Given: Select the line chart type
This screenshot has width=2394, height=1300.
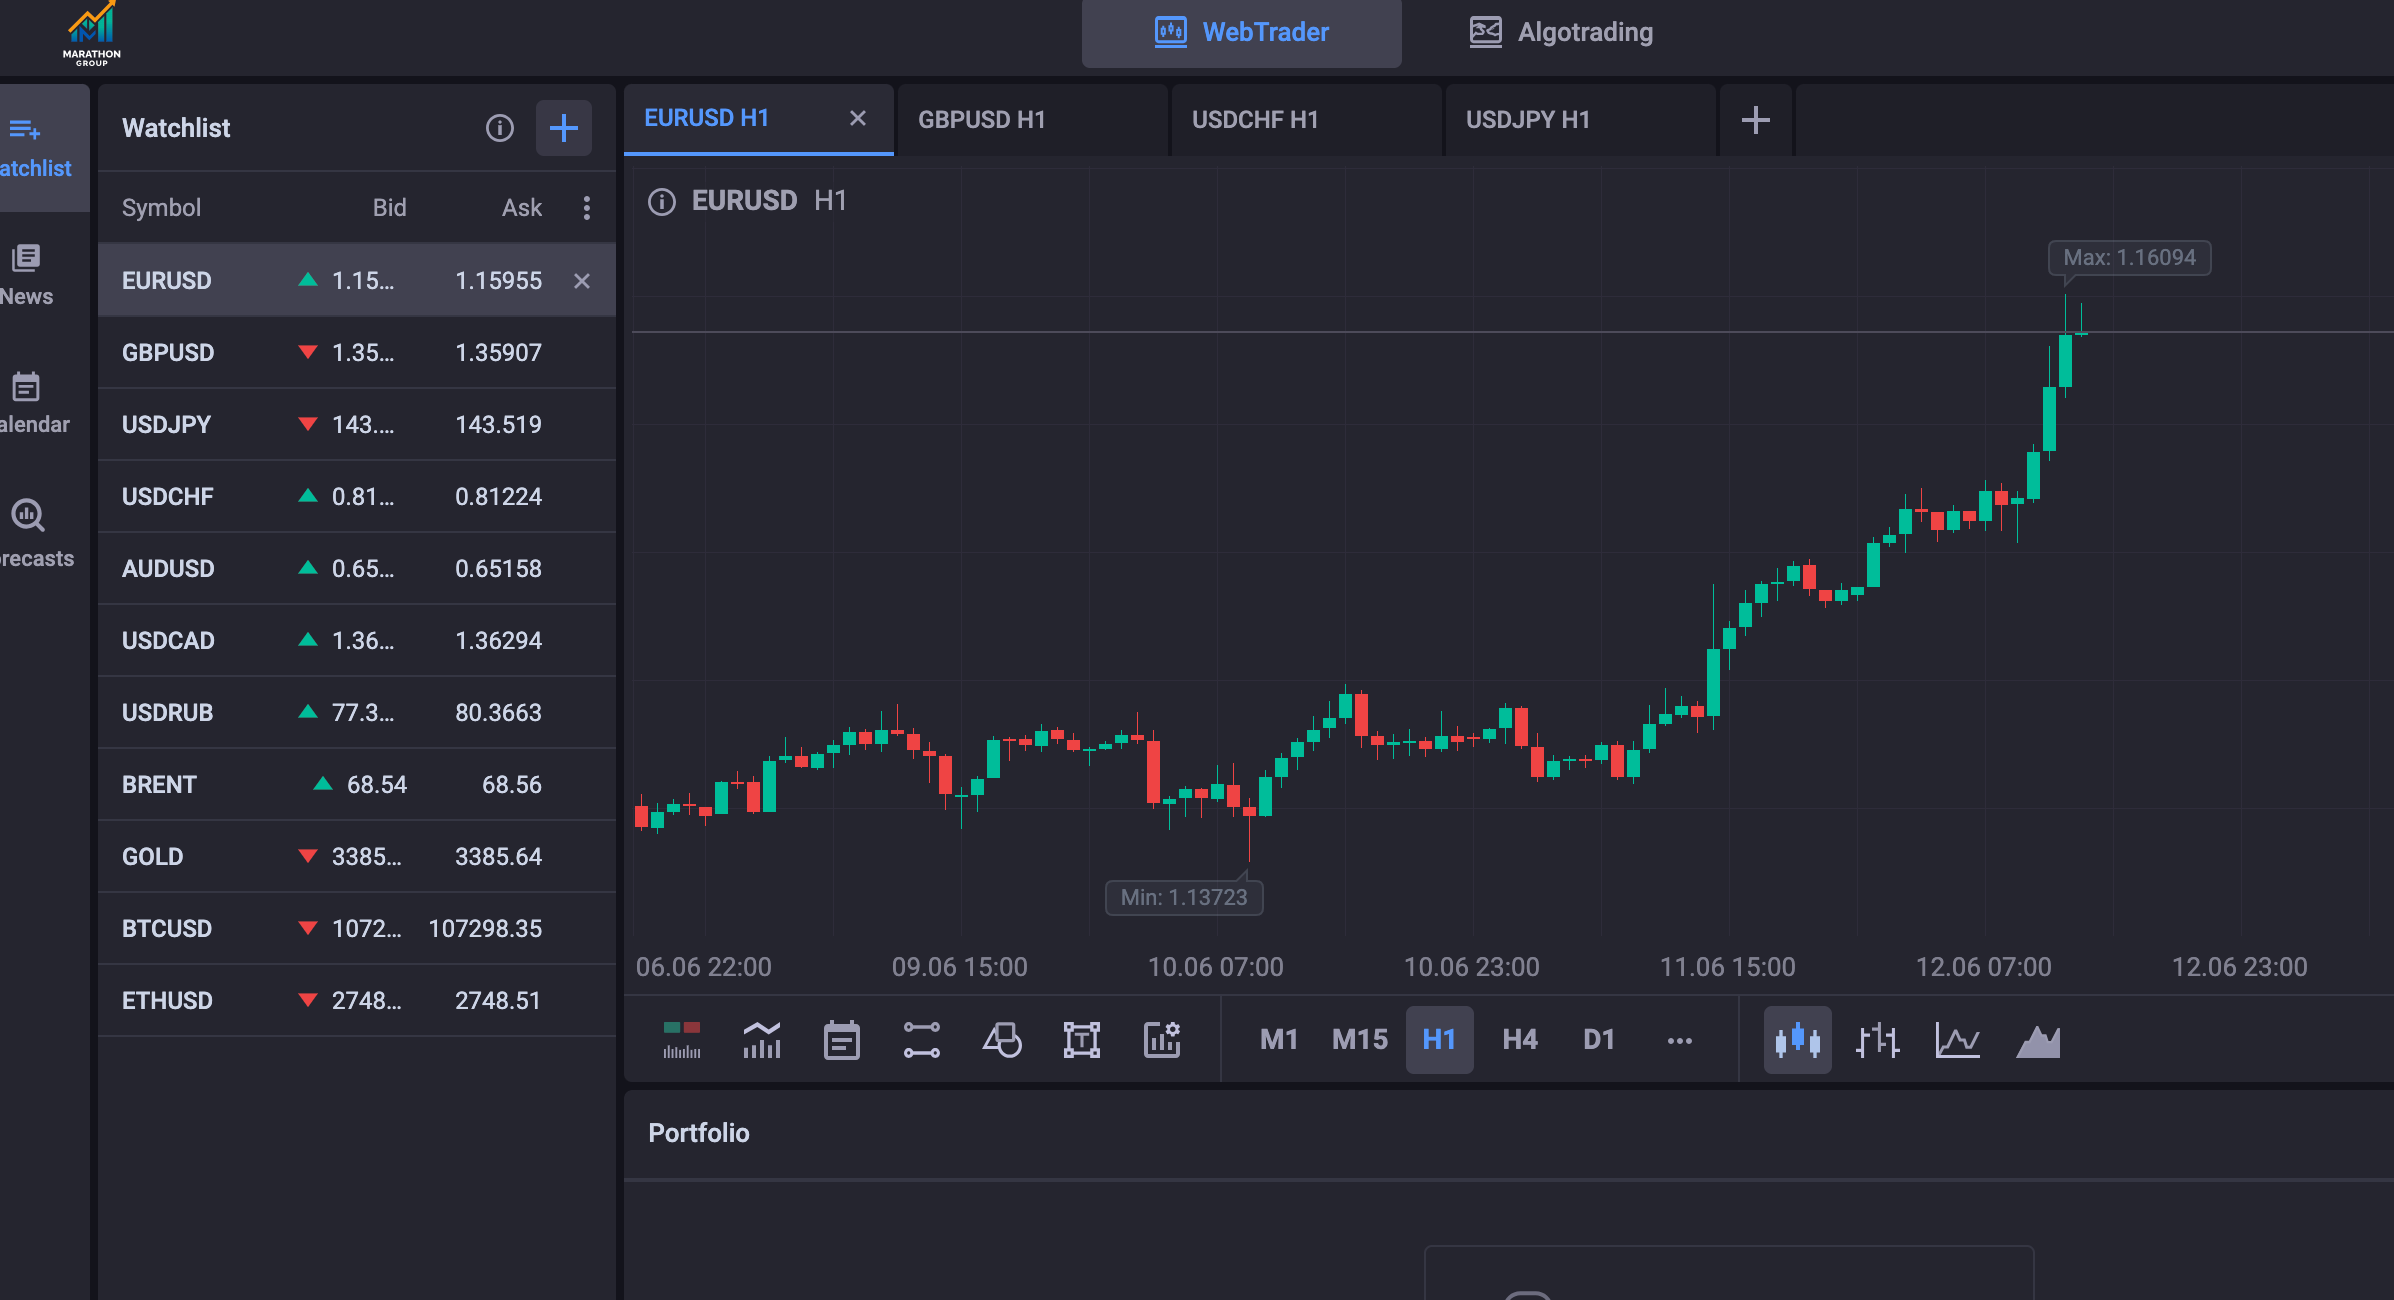Looking at the screenshot, I should (x=1958, y=1040).
